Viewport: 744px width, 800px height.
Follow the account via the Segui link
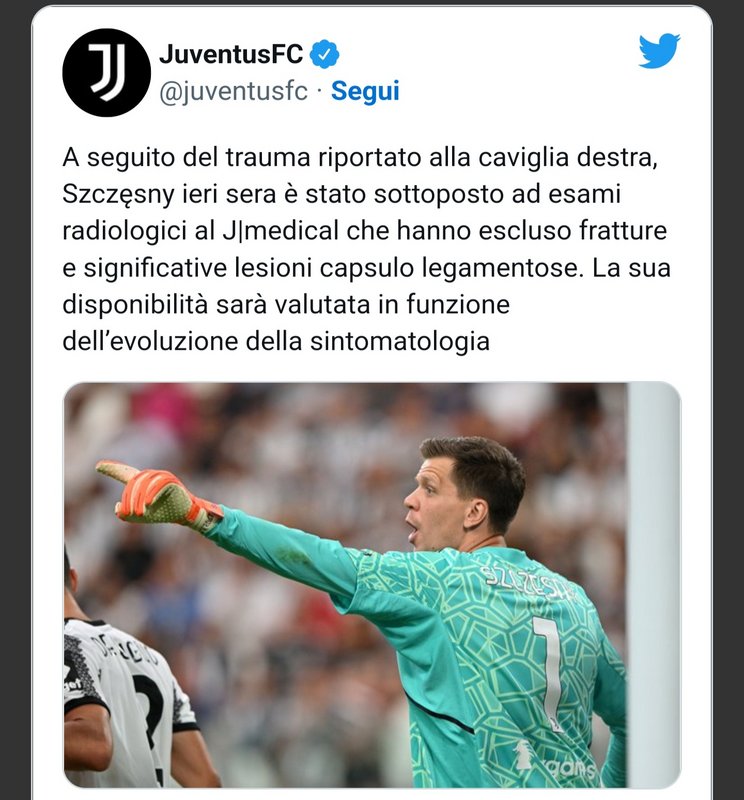(365, 91)
